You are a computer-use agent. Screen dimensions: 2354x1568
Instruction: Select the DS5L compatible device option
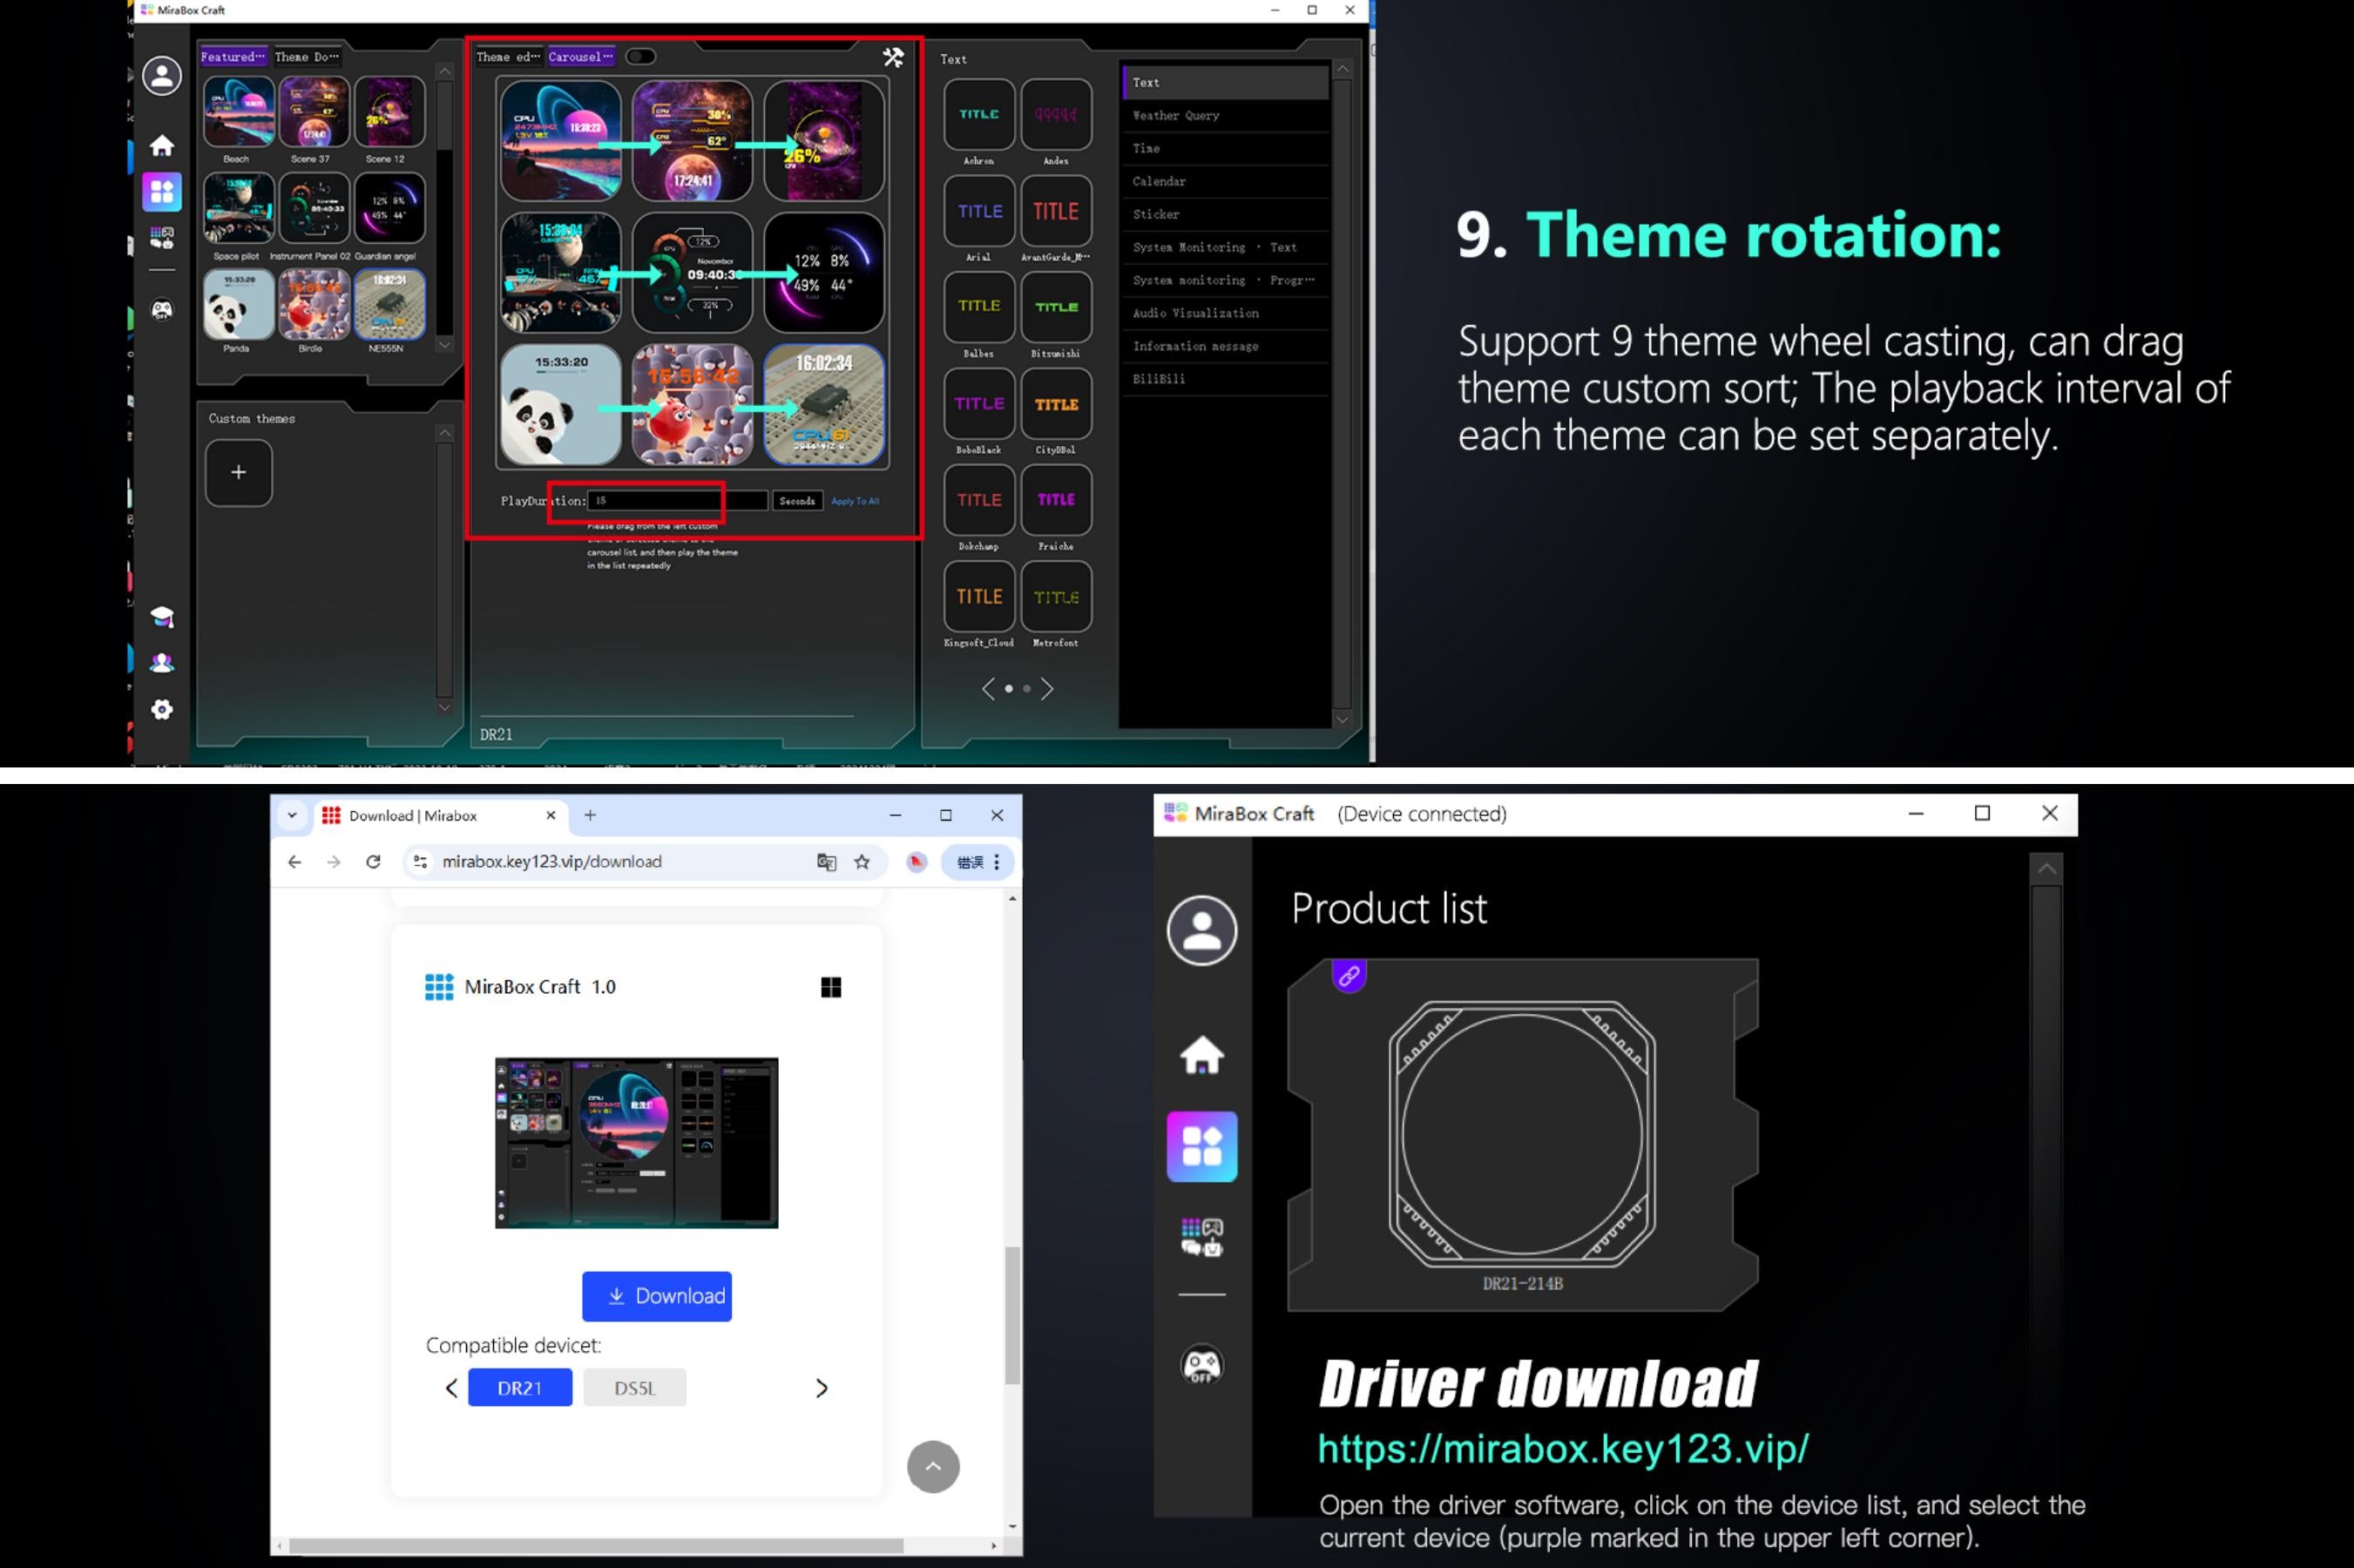pos(634,1388)
